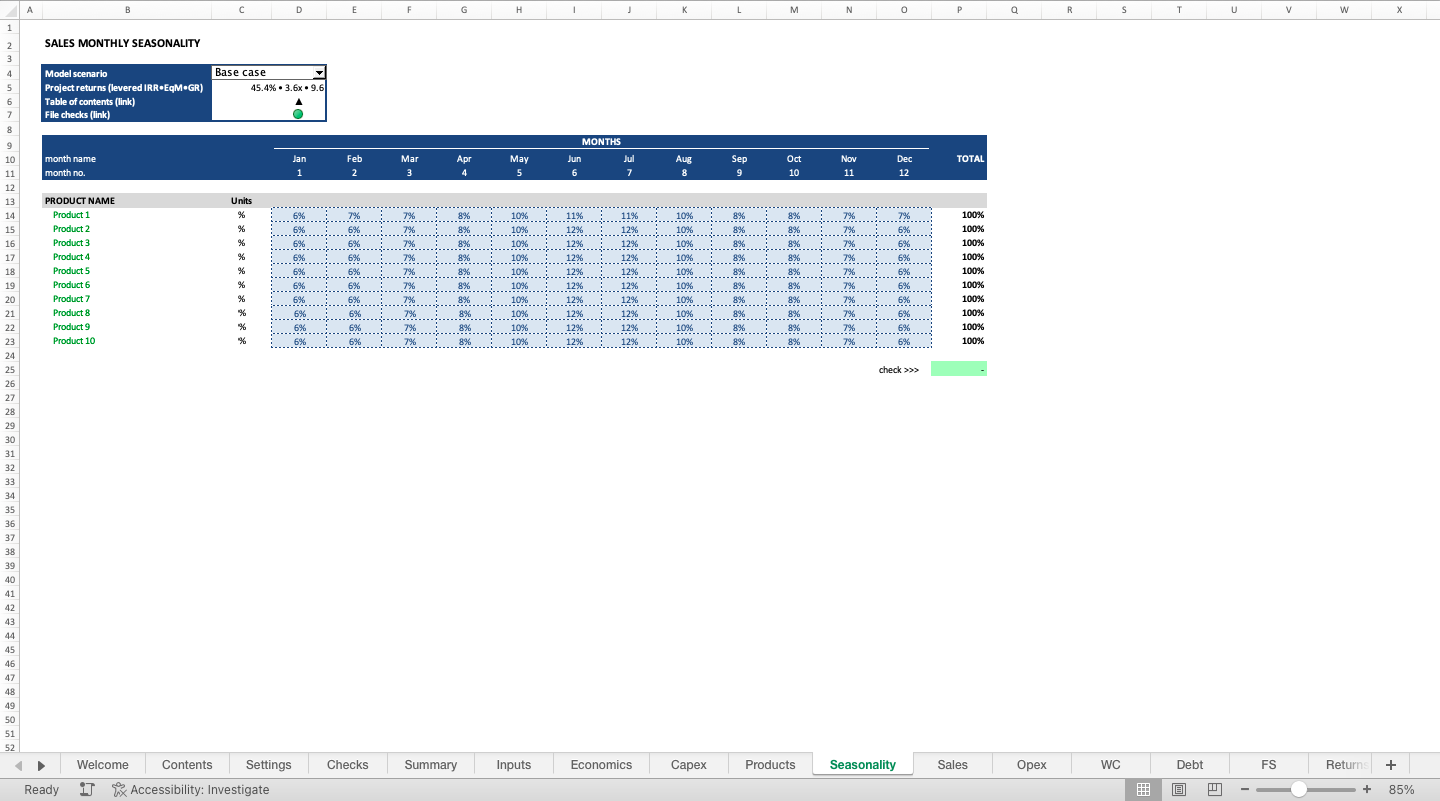This screenshot has width=1440, height=801.
Task: Click the MONTHS header label
Action: (601, 142)
